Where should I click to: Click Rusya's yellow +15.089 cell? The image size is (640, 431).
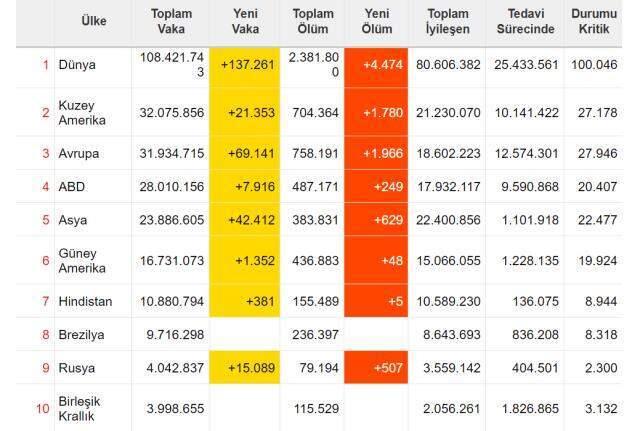coord(244,367)
